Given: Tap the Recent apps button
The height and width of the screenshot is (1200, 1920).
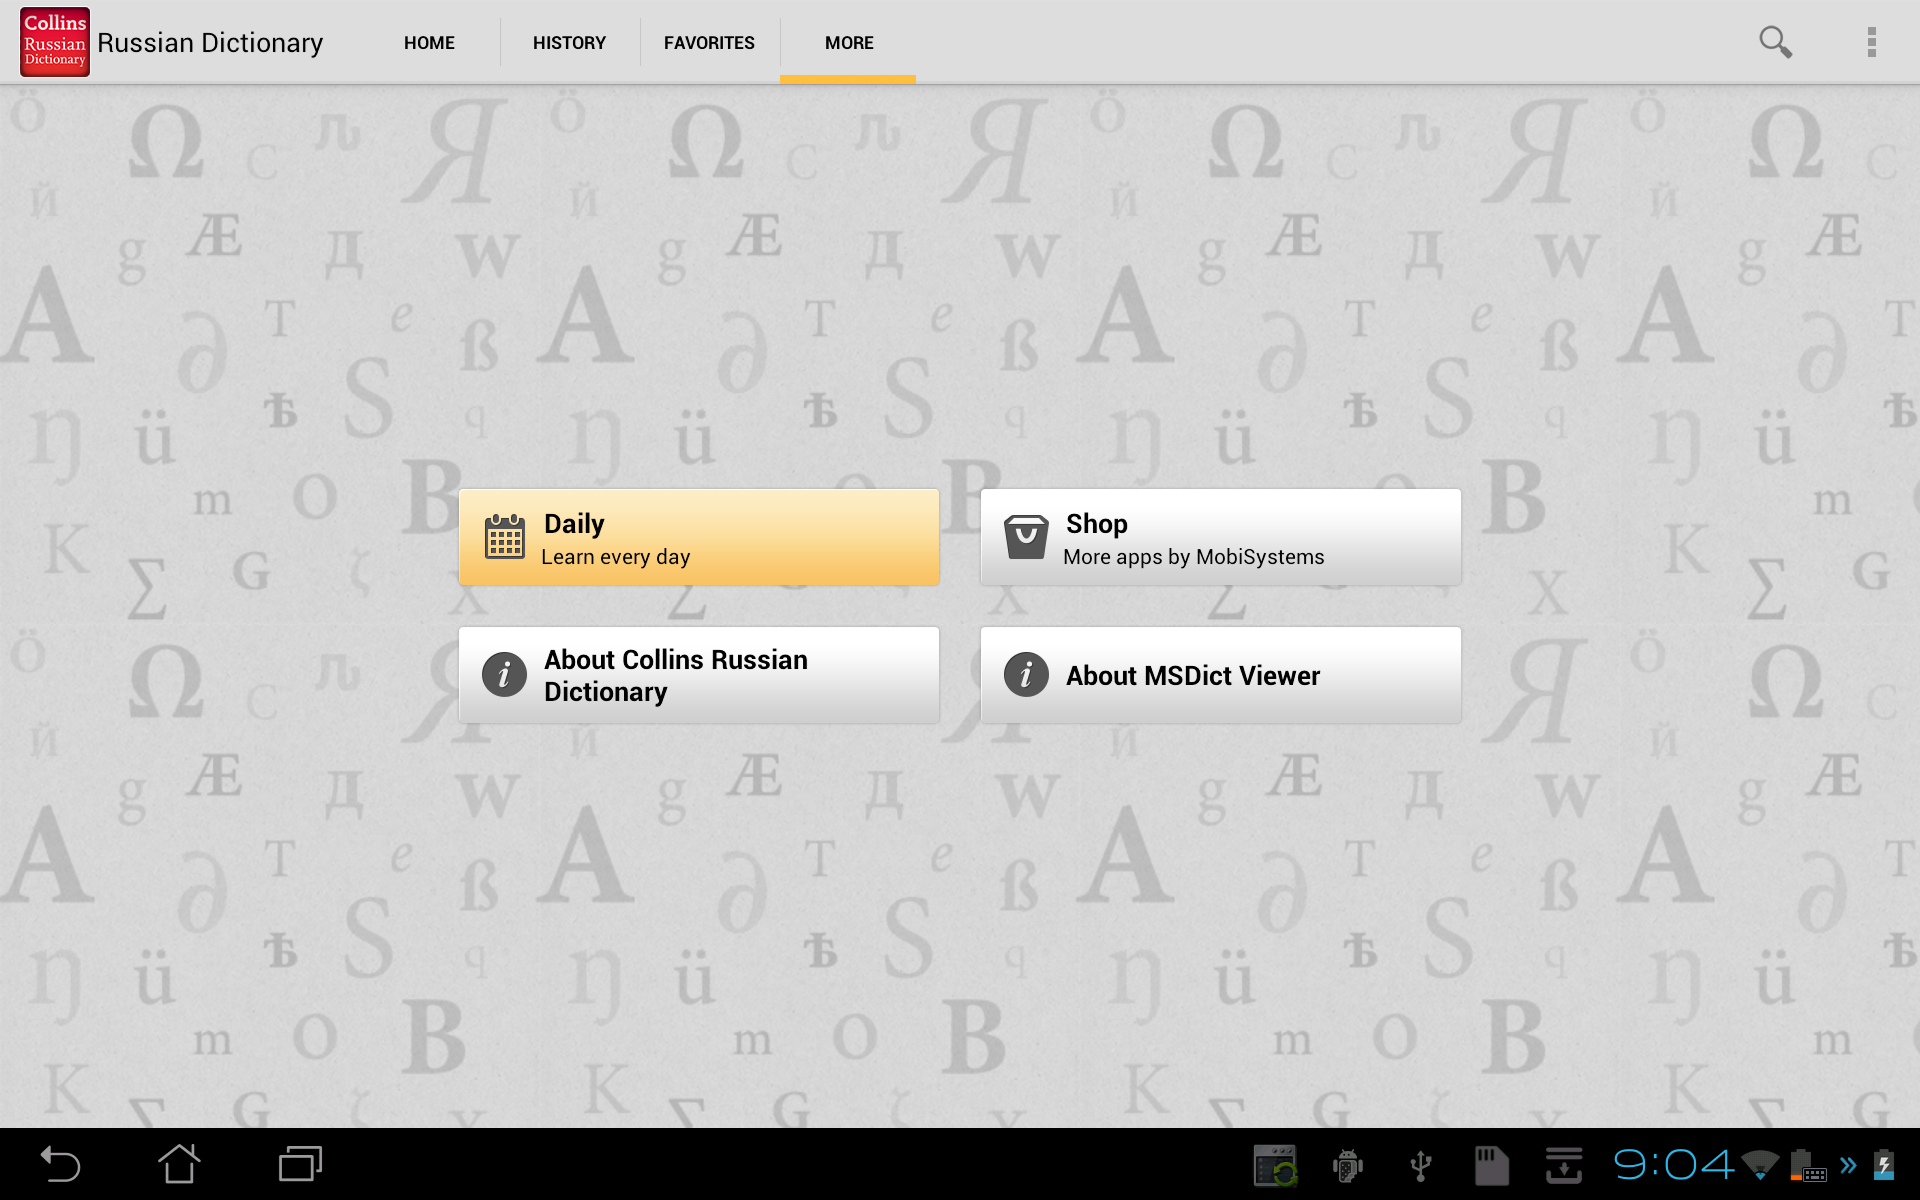Looking at the screenshot, I should point(298,1164).
